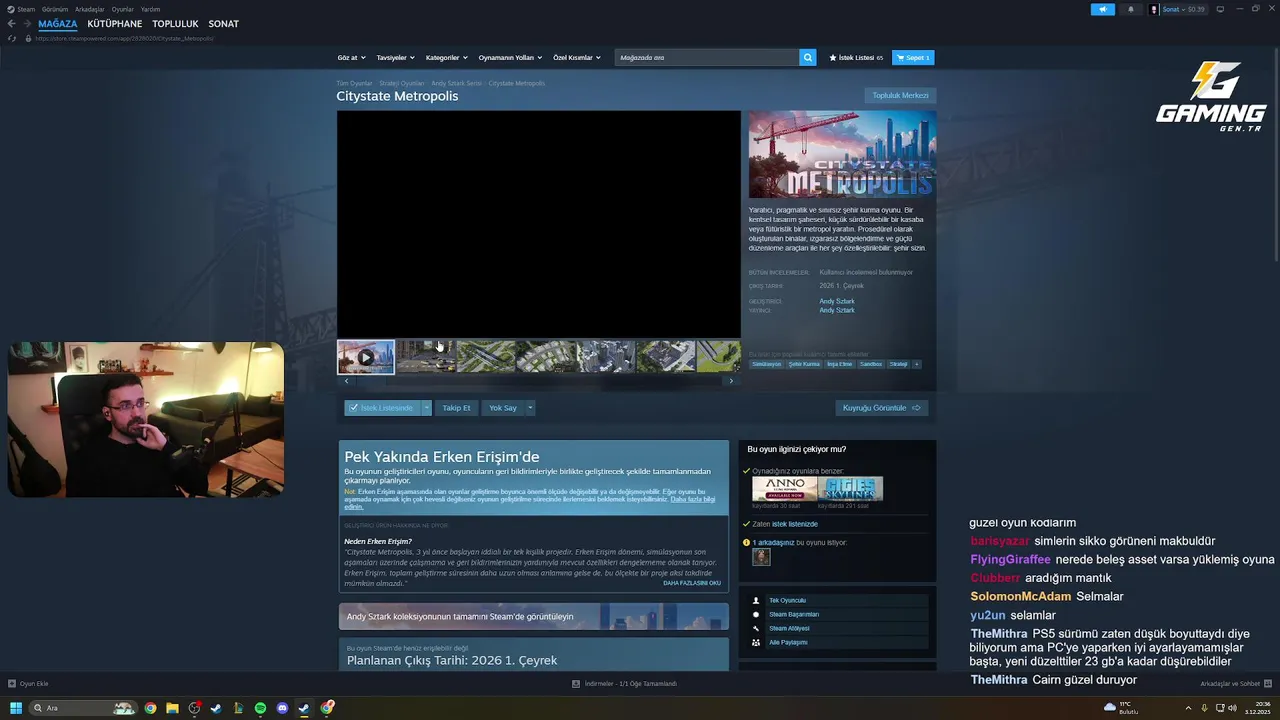This screenshot has height=720, width=1280.
Task: Switch to the TOPLULUK tab
Action: 175,24
